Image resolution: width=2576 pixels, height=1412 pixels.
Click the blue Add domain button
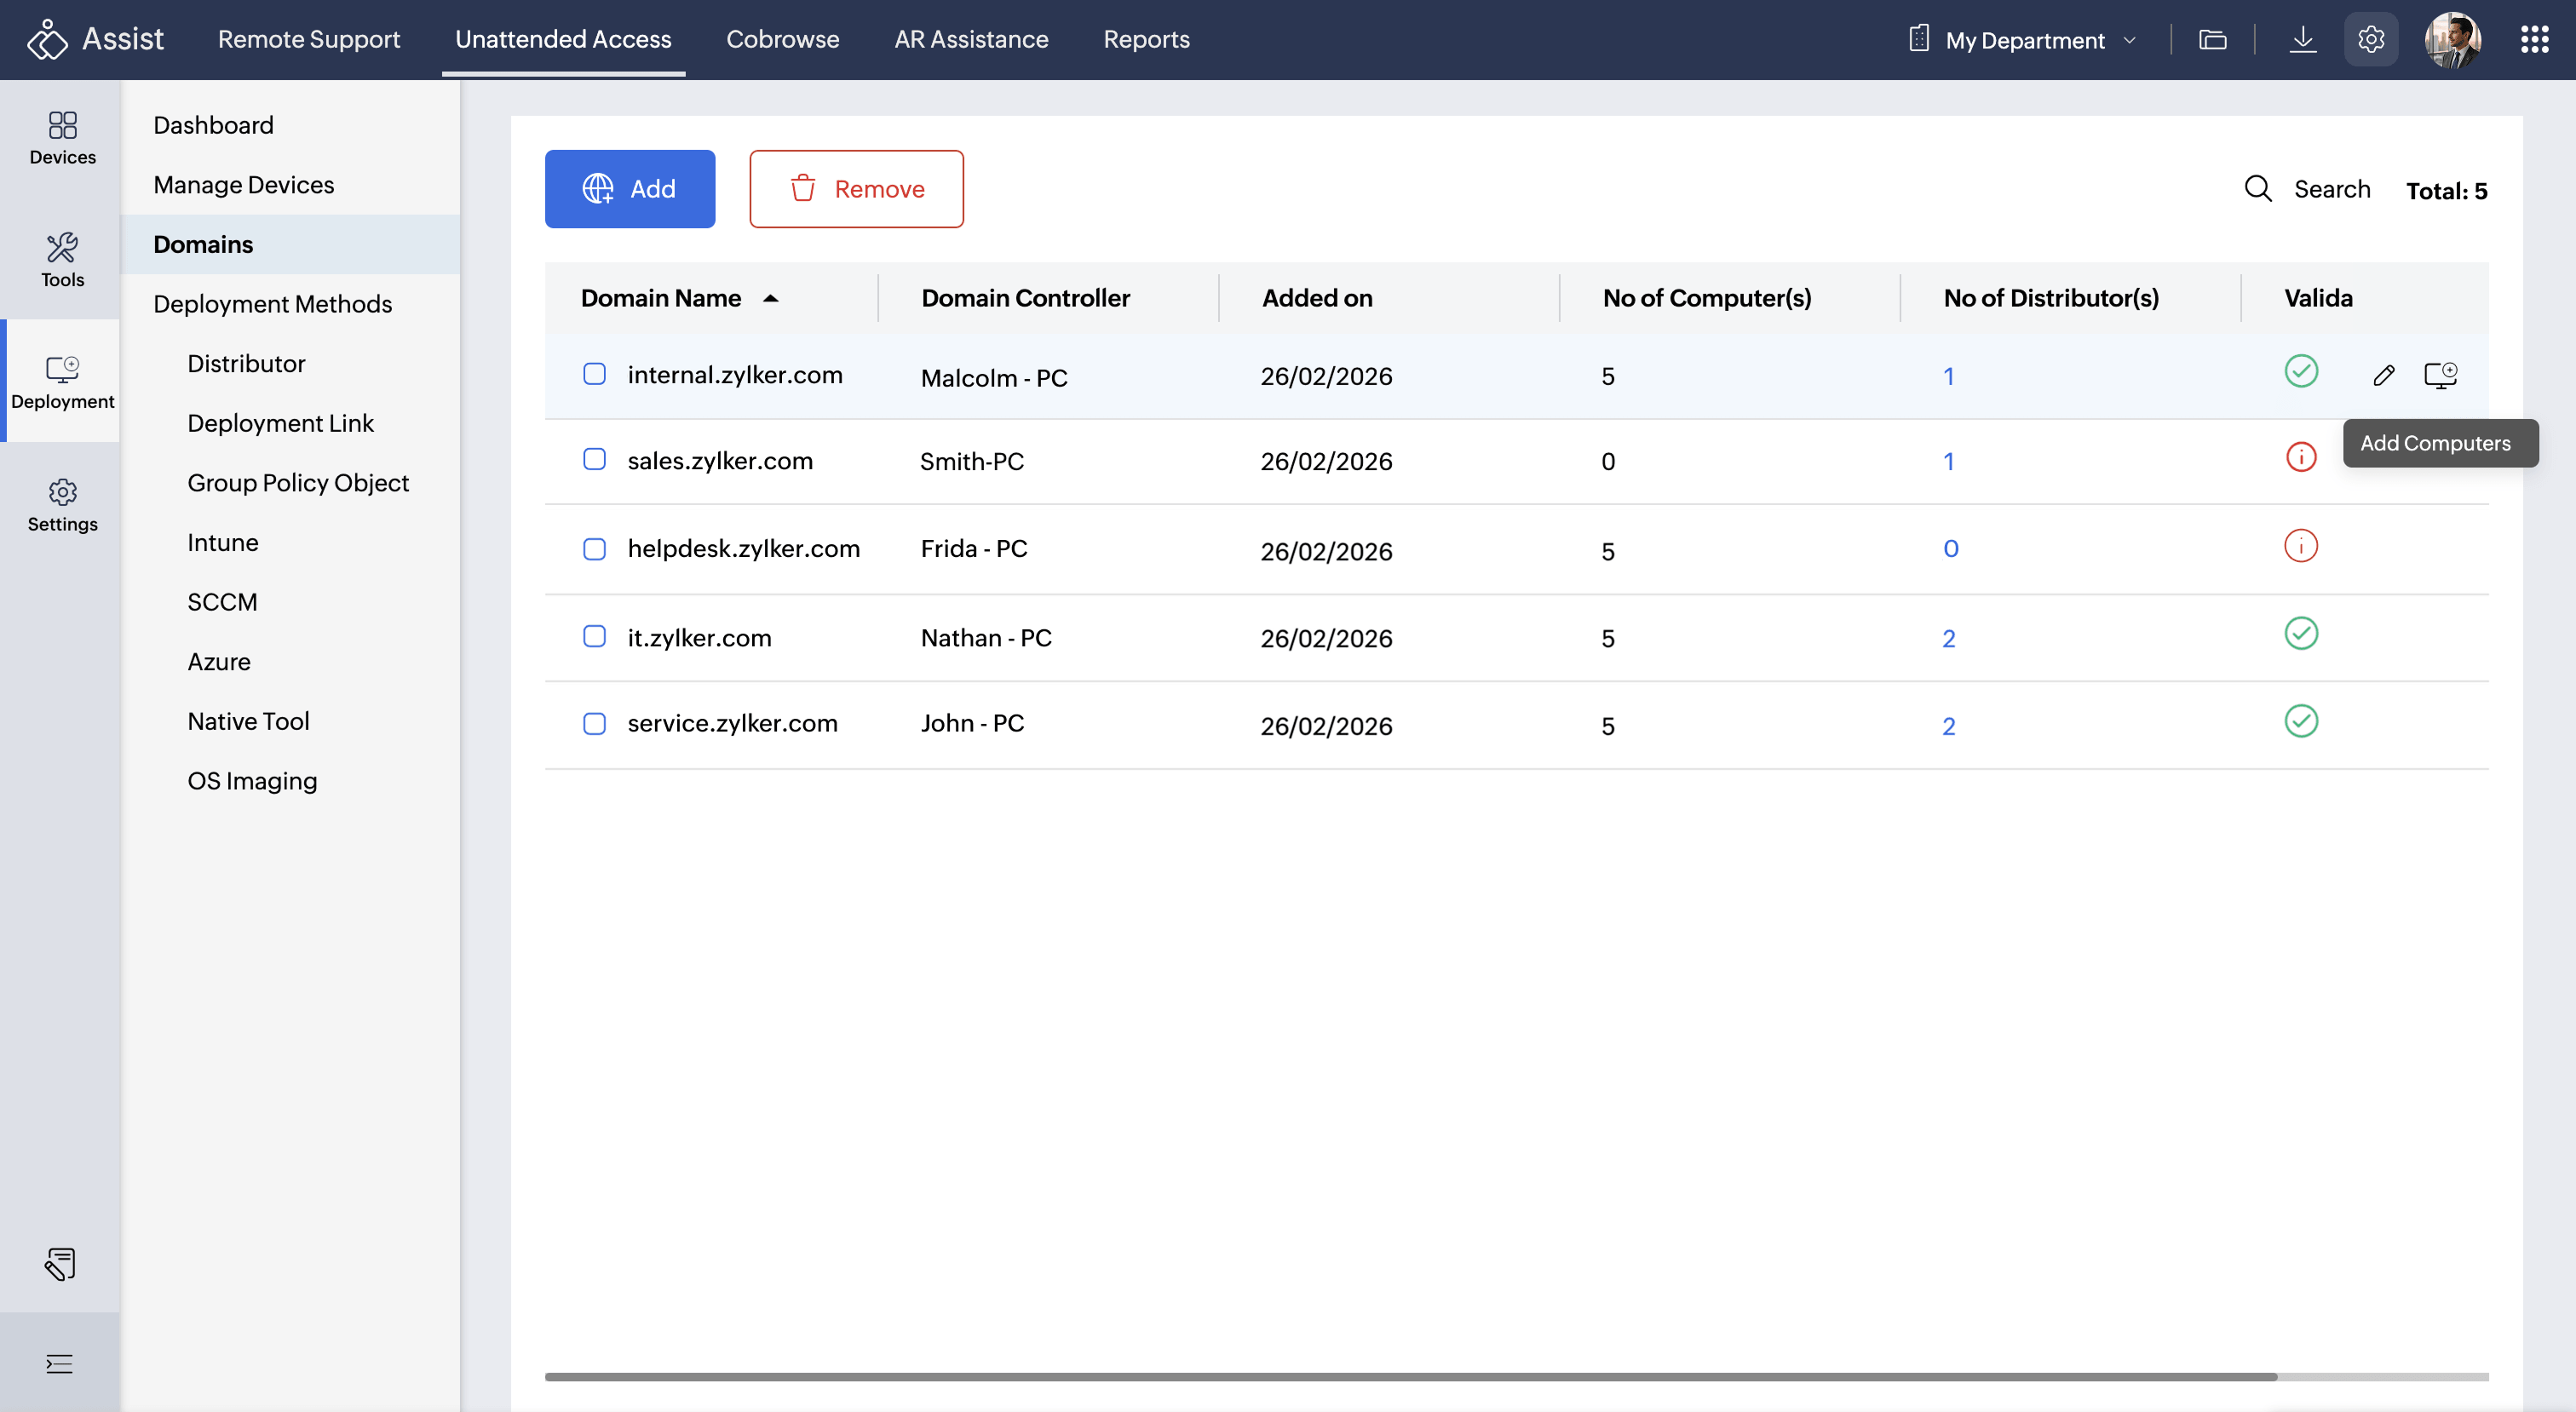tap(629, 189)
